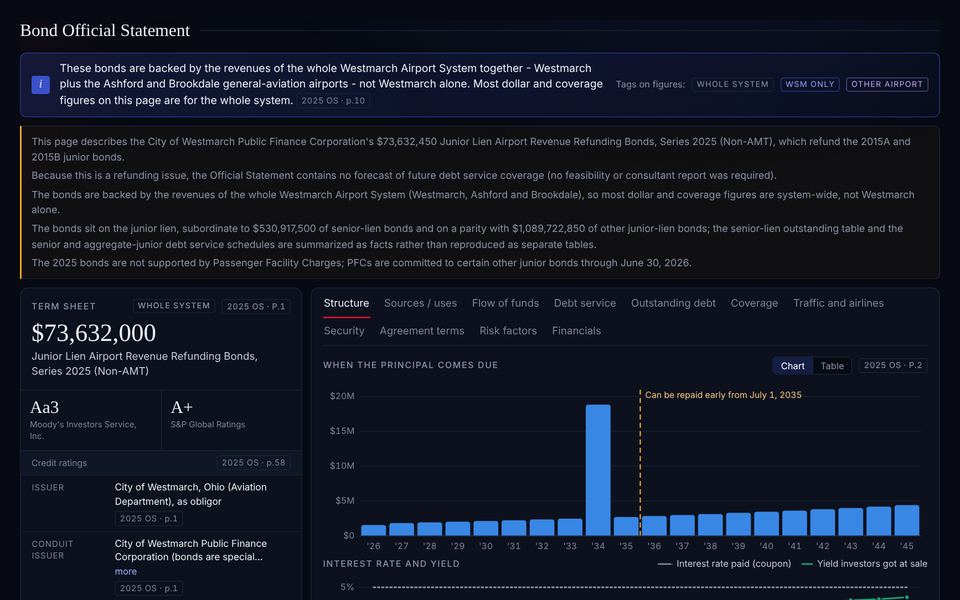Viewport: 960px width, 600px height.
Task: Click 'WHEN THE PRINCIPAL COMES DUE' heading
Action: tap(410, 365)
